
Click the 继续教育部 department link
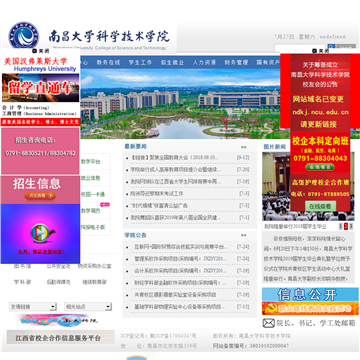95,282
